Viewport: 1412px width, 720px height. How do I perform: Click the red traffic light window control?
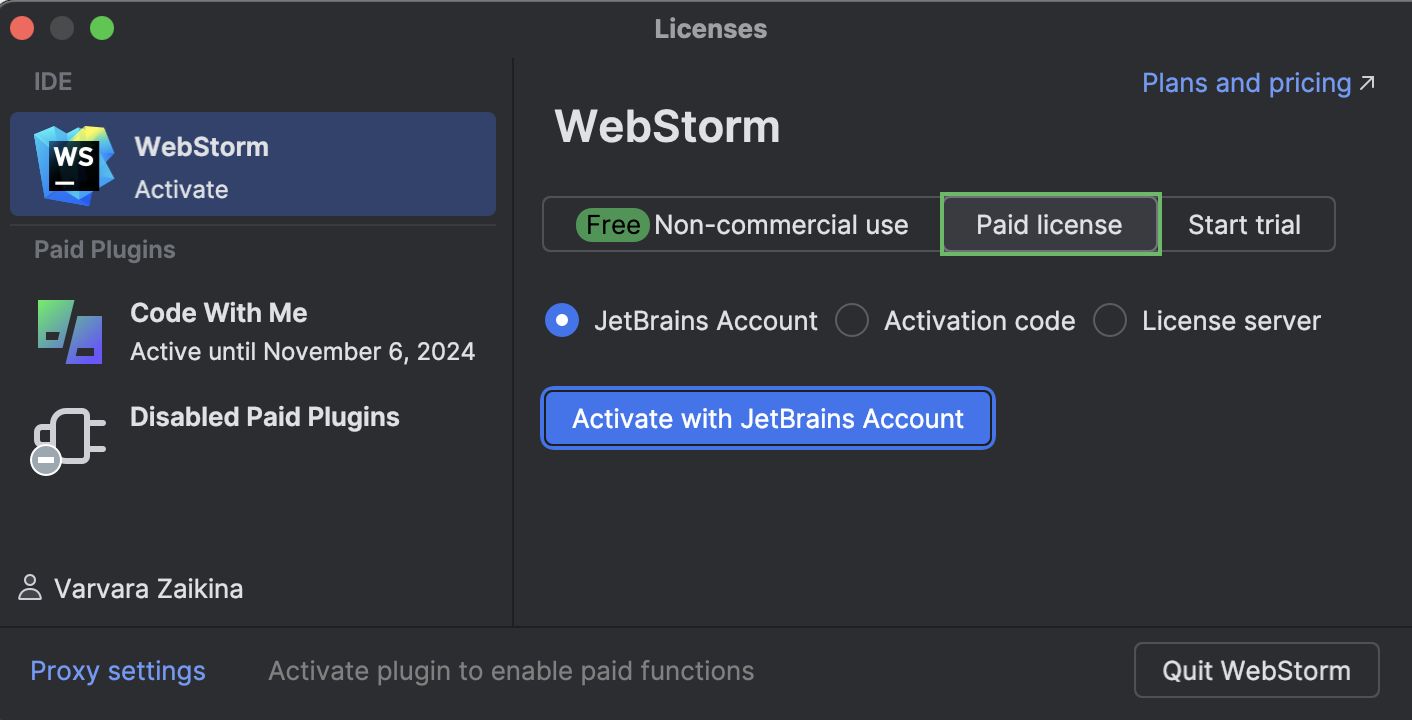tap(22, 27)
